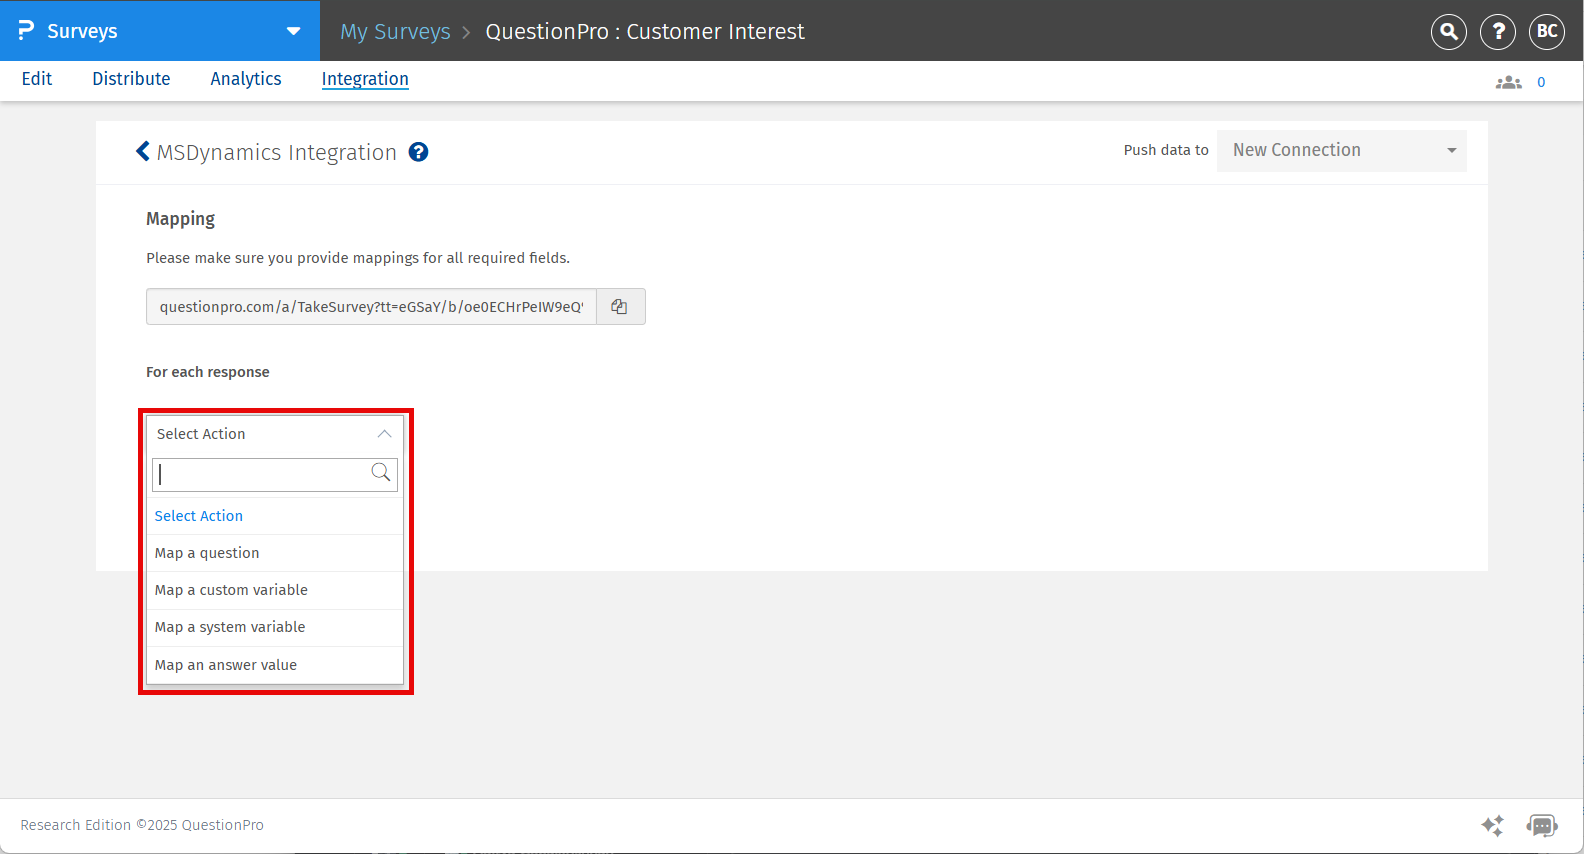1584x854 pixels.
Task: Click the magnifier inside action search box
Action: pos(381,473)
